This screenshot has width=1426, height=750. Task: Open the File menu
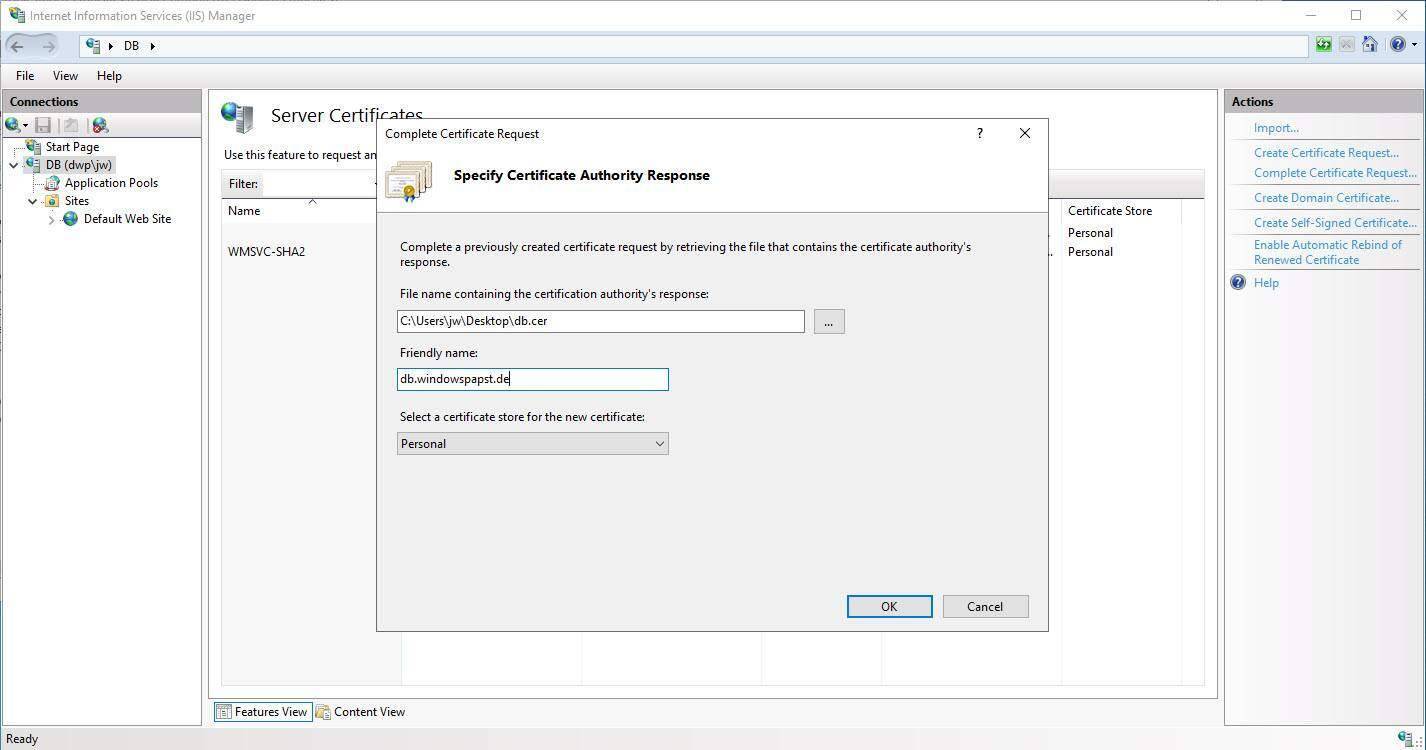(x=25, y=76)
